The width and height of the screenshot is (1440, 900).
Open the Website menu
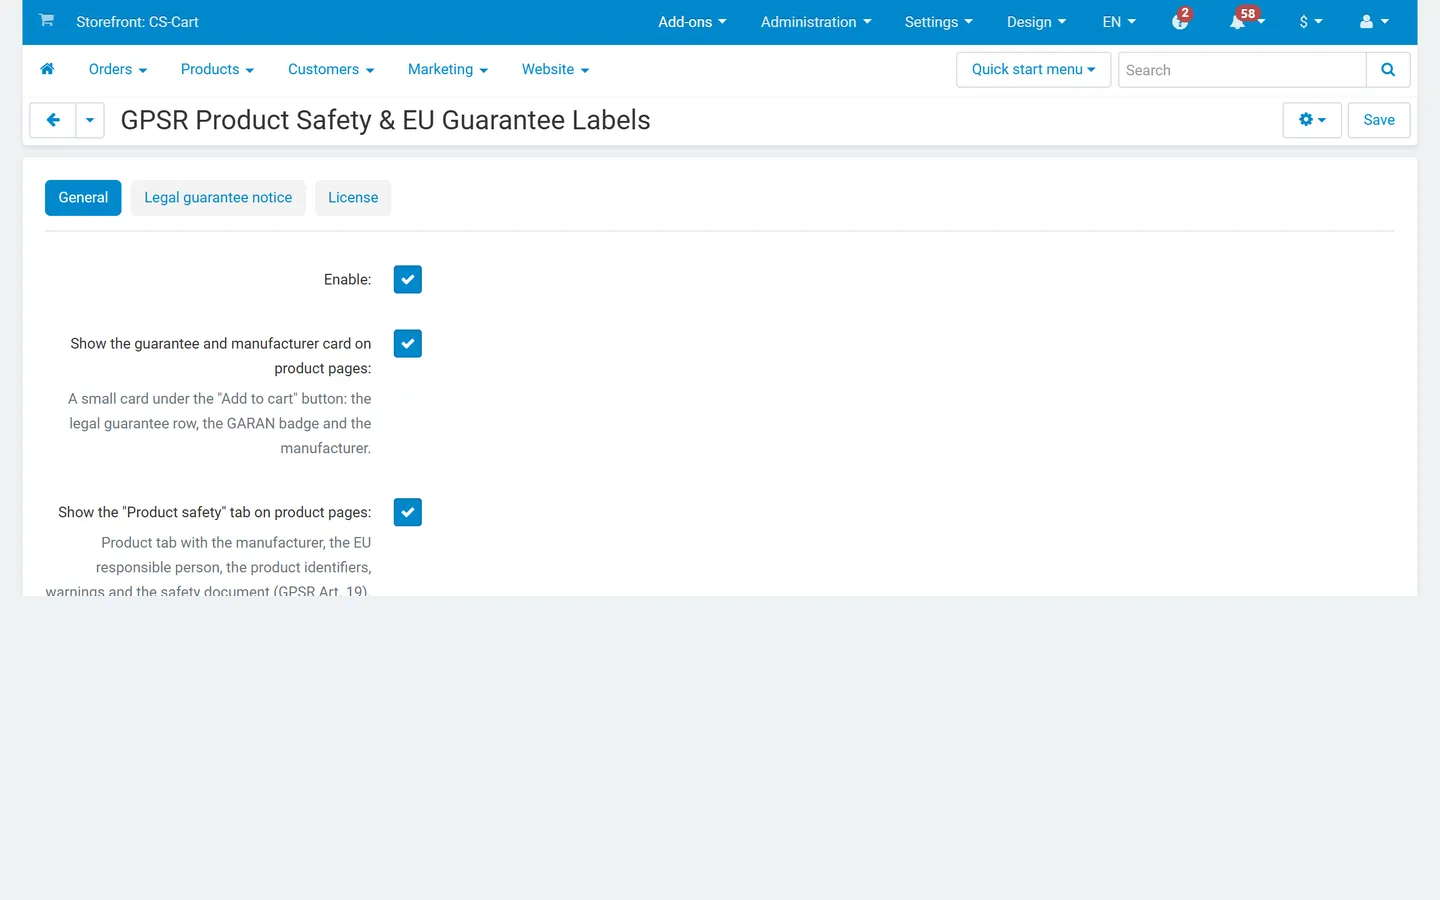(x=555, y=69)
